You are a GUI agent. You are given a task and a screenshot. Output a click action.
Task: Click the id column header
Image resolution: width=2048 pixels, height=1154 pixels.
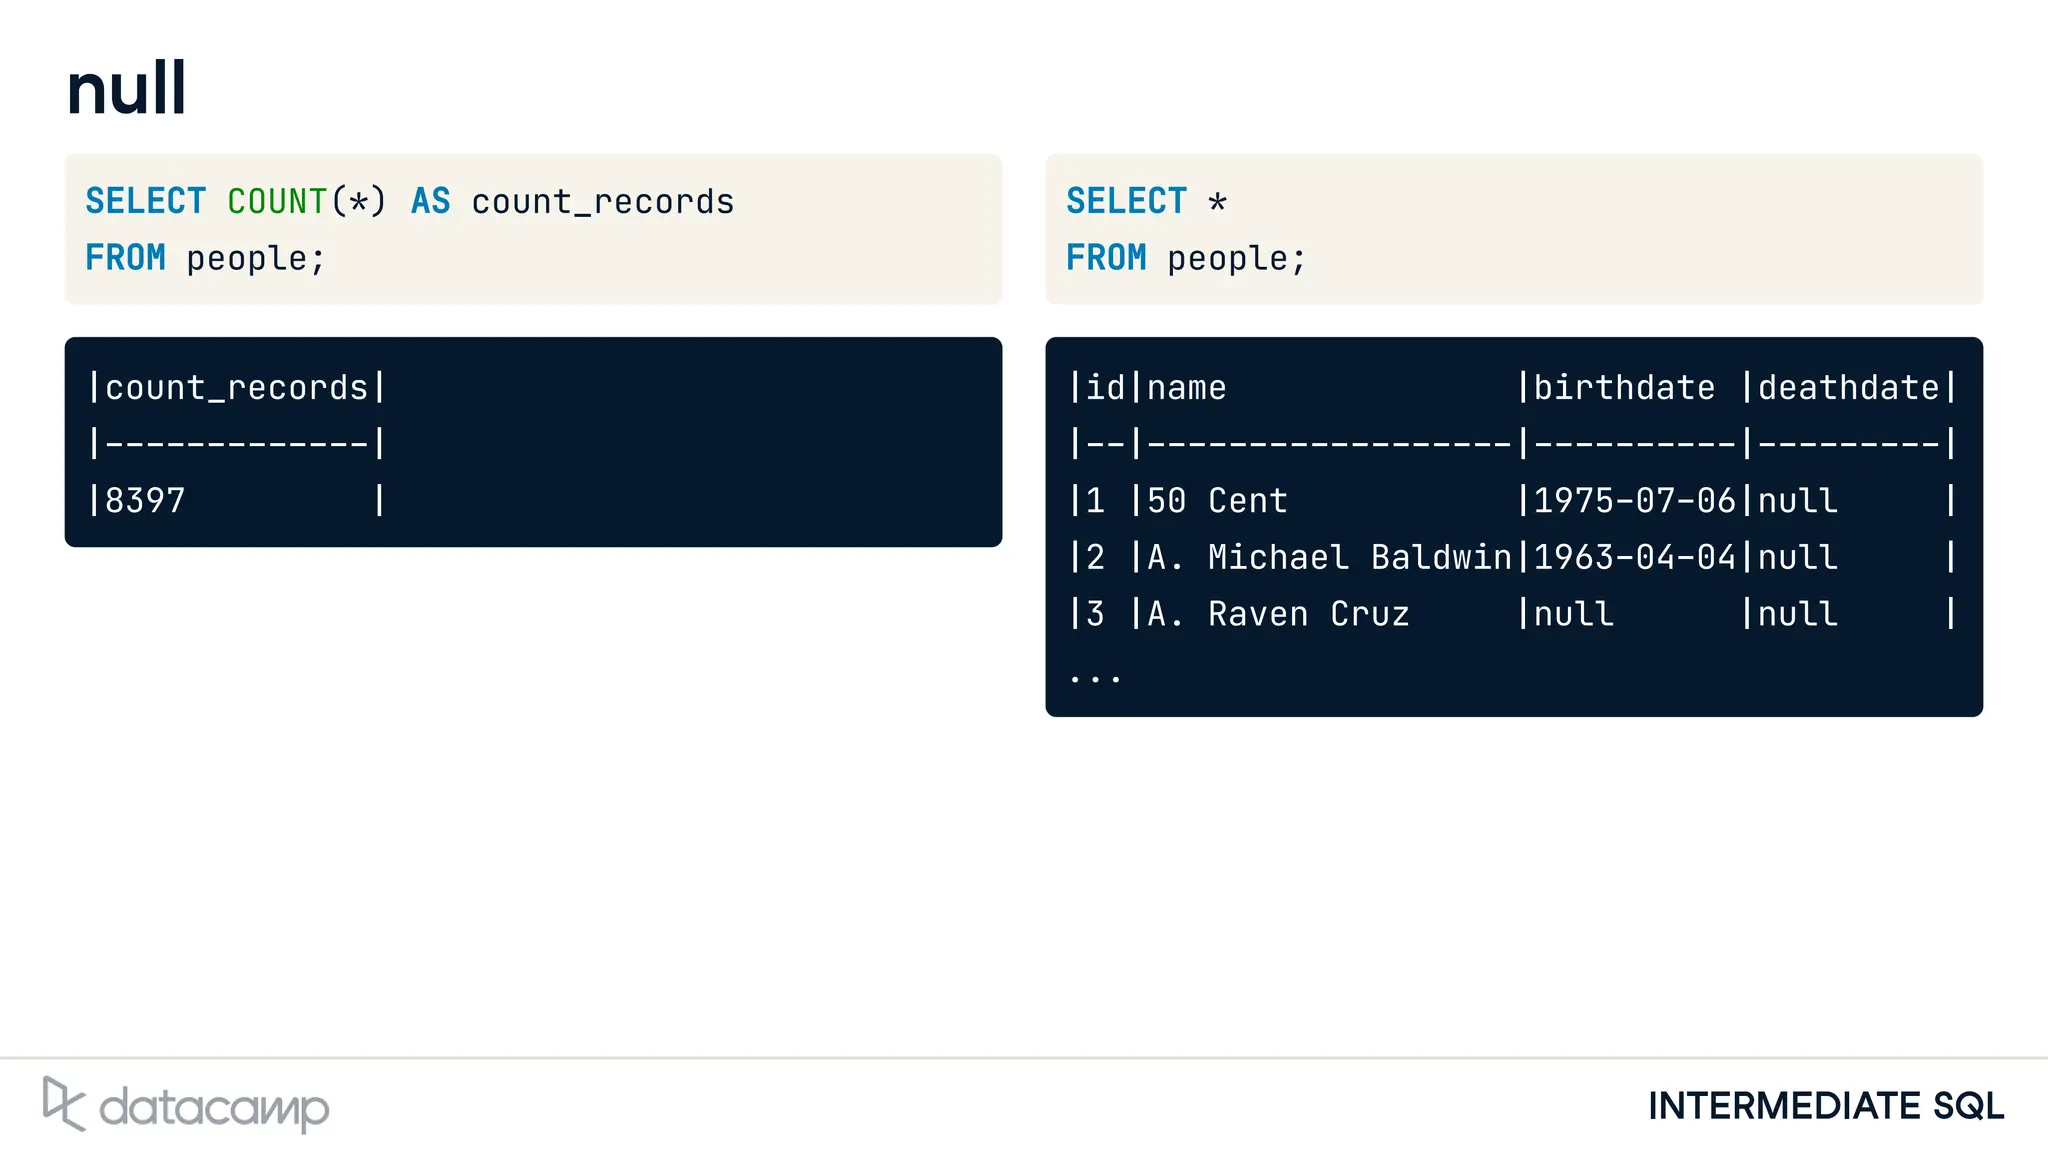1105,388
